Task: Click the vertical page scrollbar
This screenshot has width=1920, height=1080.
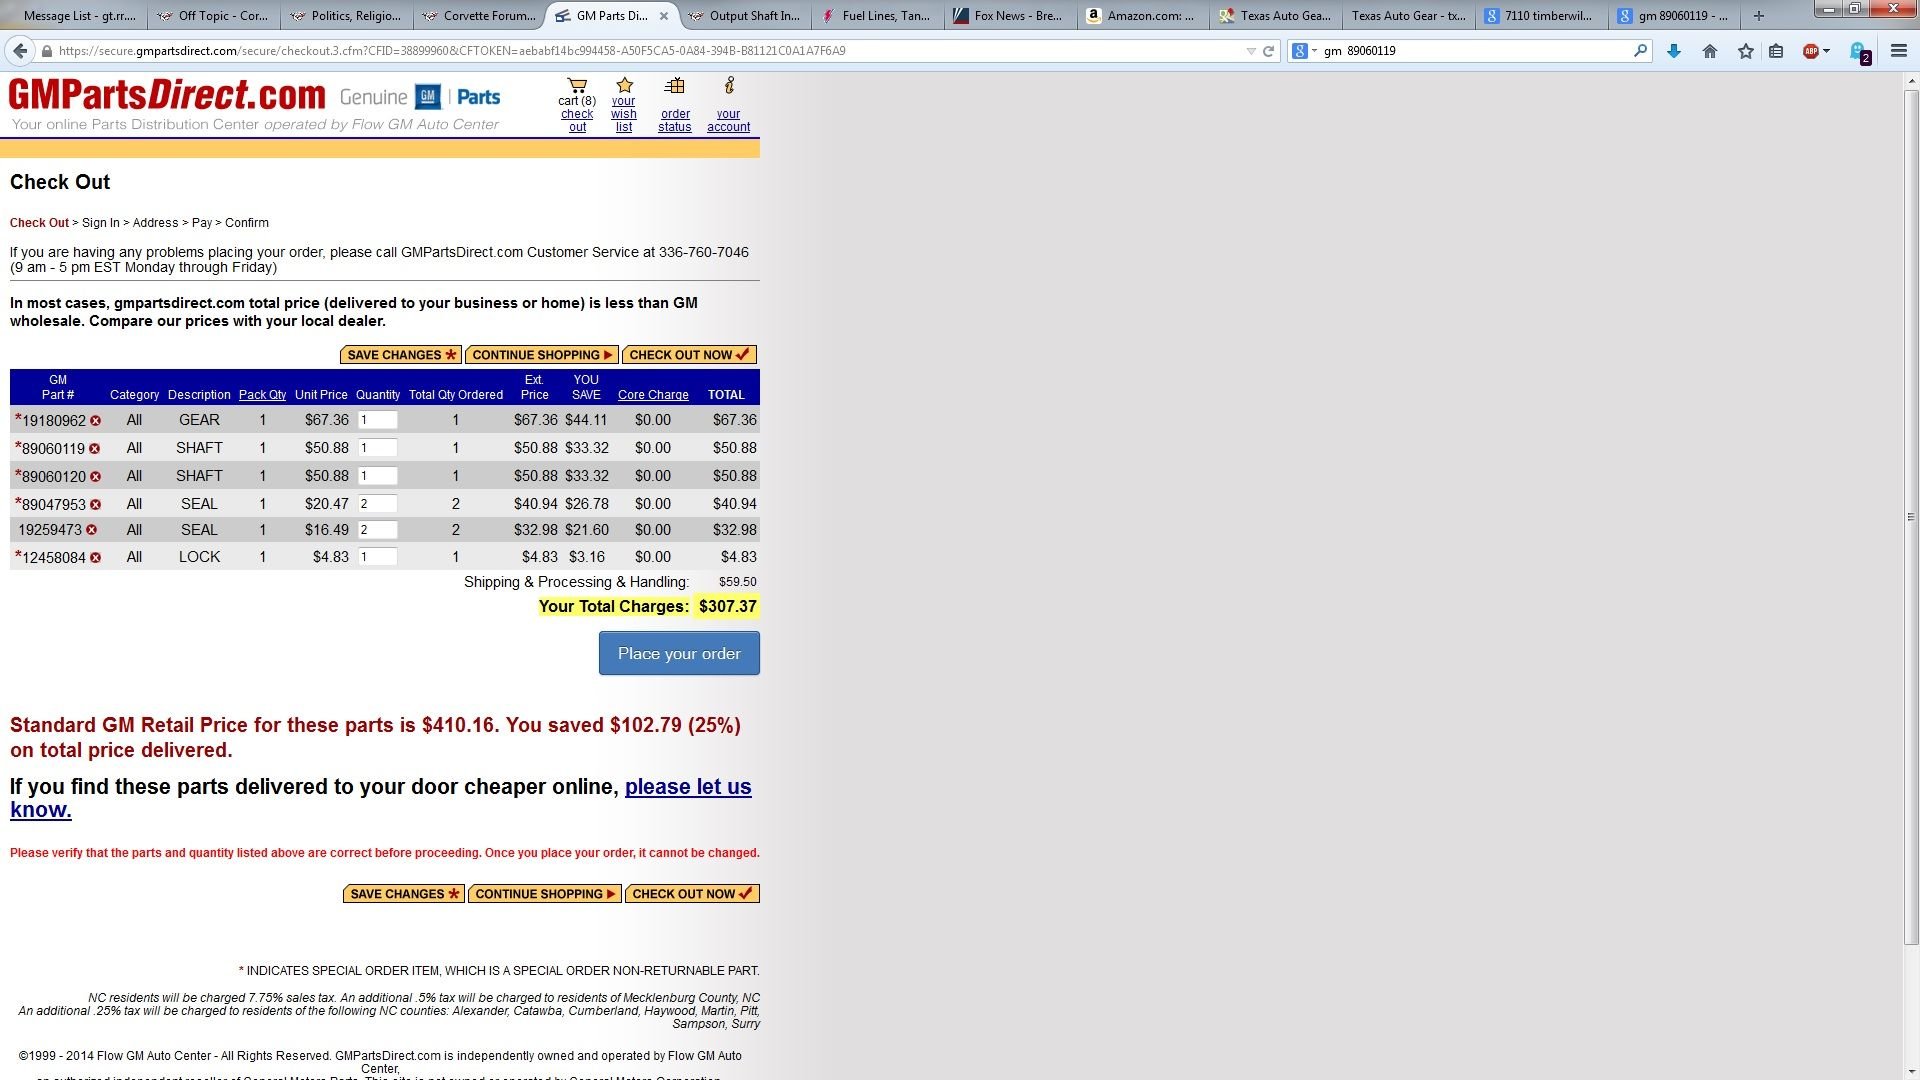Action: [1911, 517]
